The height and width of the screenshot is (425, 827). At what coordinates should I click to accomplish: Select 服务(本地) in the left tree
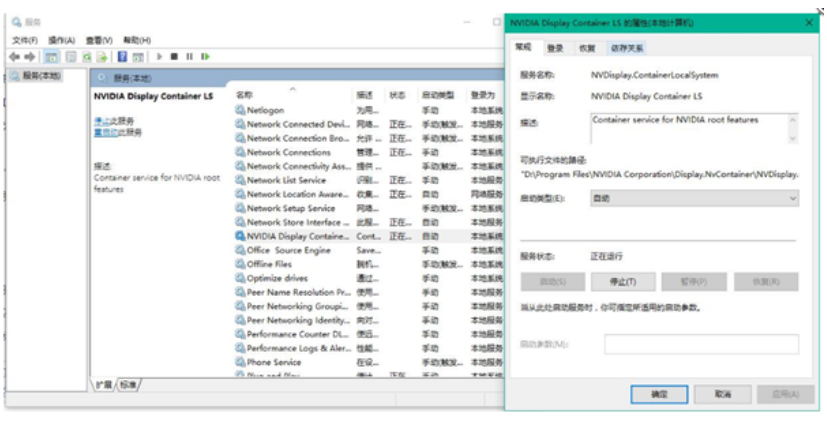[x=41, y=76]
